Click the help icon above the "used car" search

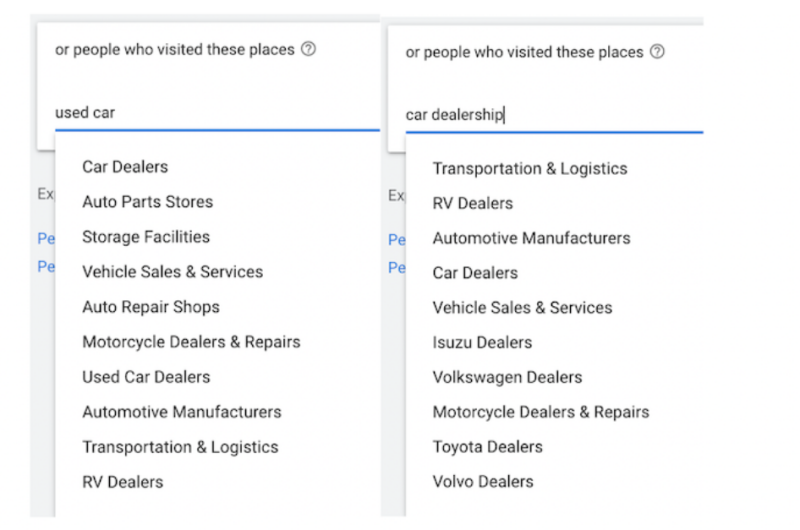[x=308, y=50]
